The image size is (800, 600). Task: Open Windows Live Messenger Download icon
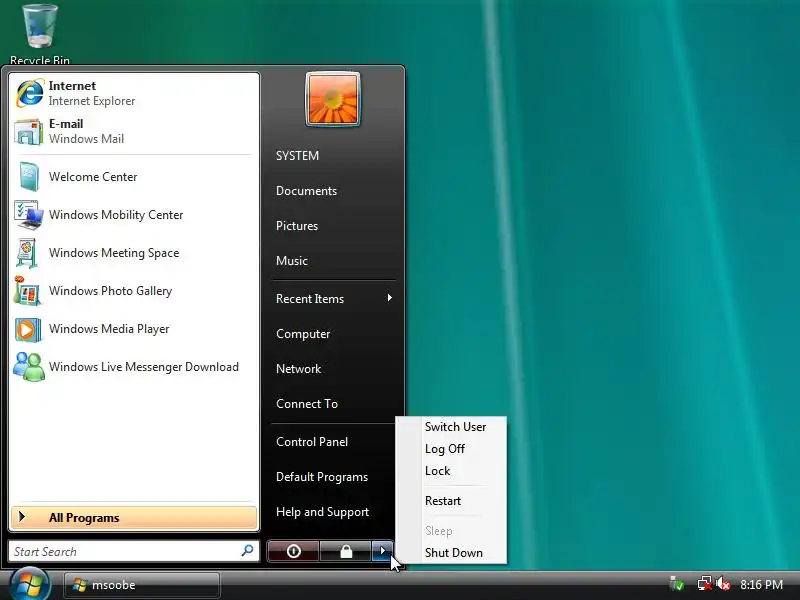tap(29, 367)
